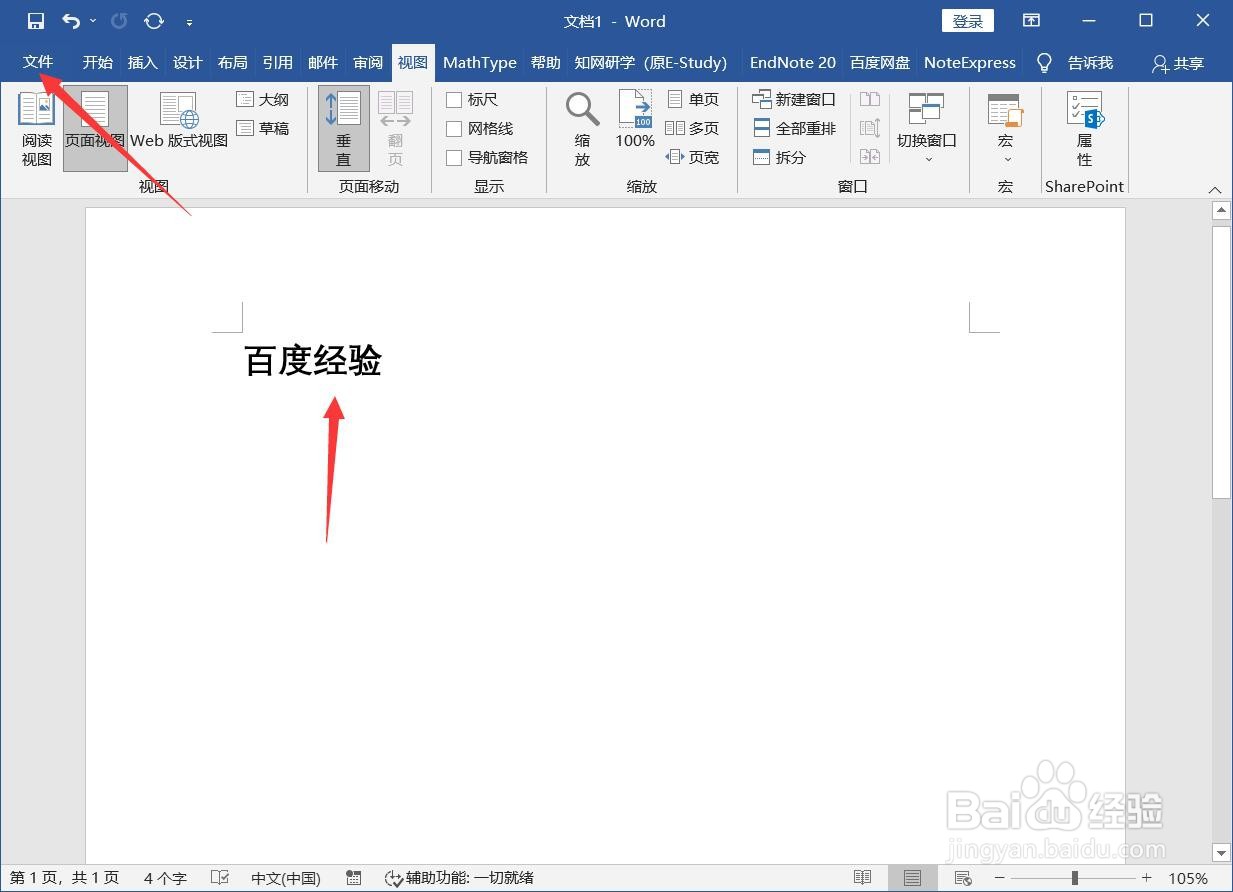1233x892 pixels.
Task: Switch to 大纲 outline view
Action: [263, 99]
